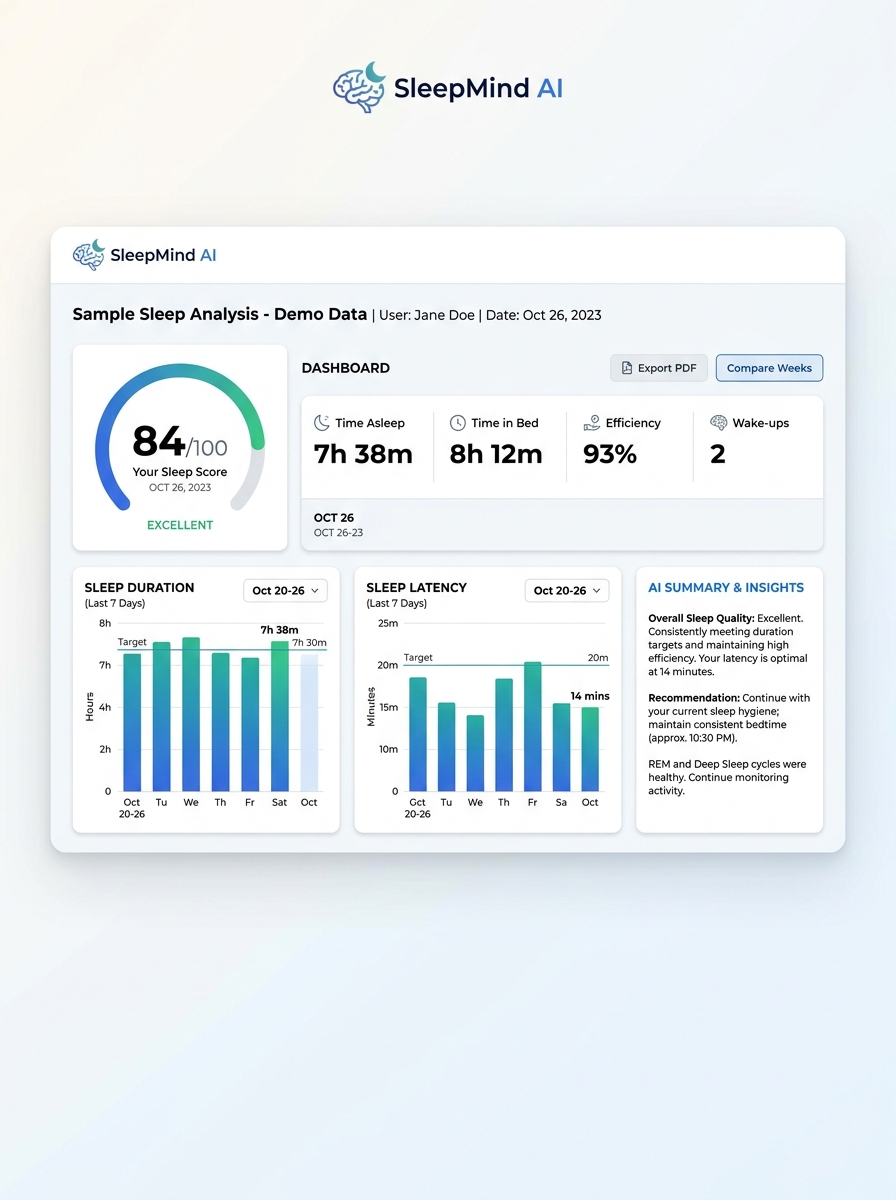Click the moon icon next to Time Asleep

click(x=322, y=423)
